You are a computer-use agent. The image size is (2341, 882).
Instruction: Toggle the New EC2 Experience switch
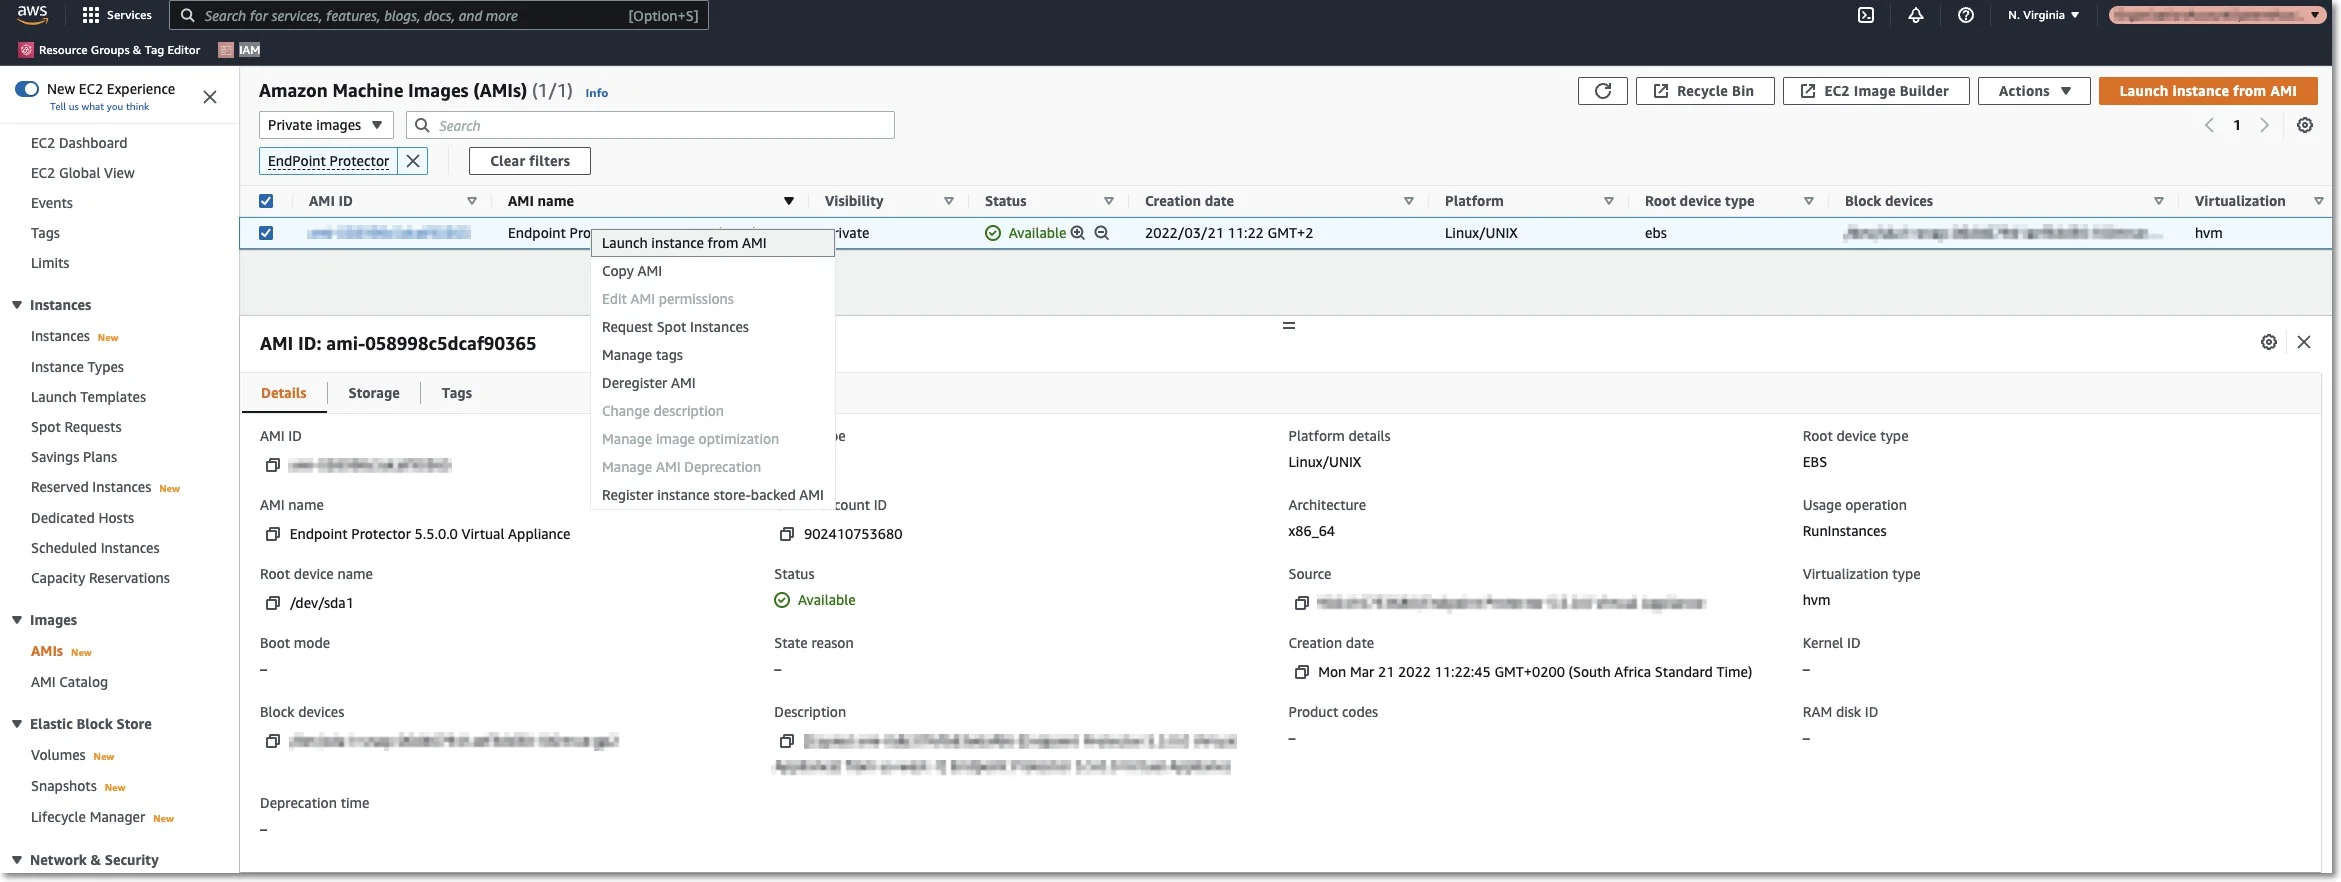[x=27, y=89]
